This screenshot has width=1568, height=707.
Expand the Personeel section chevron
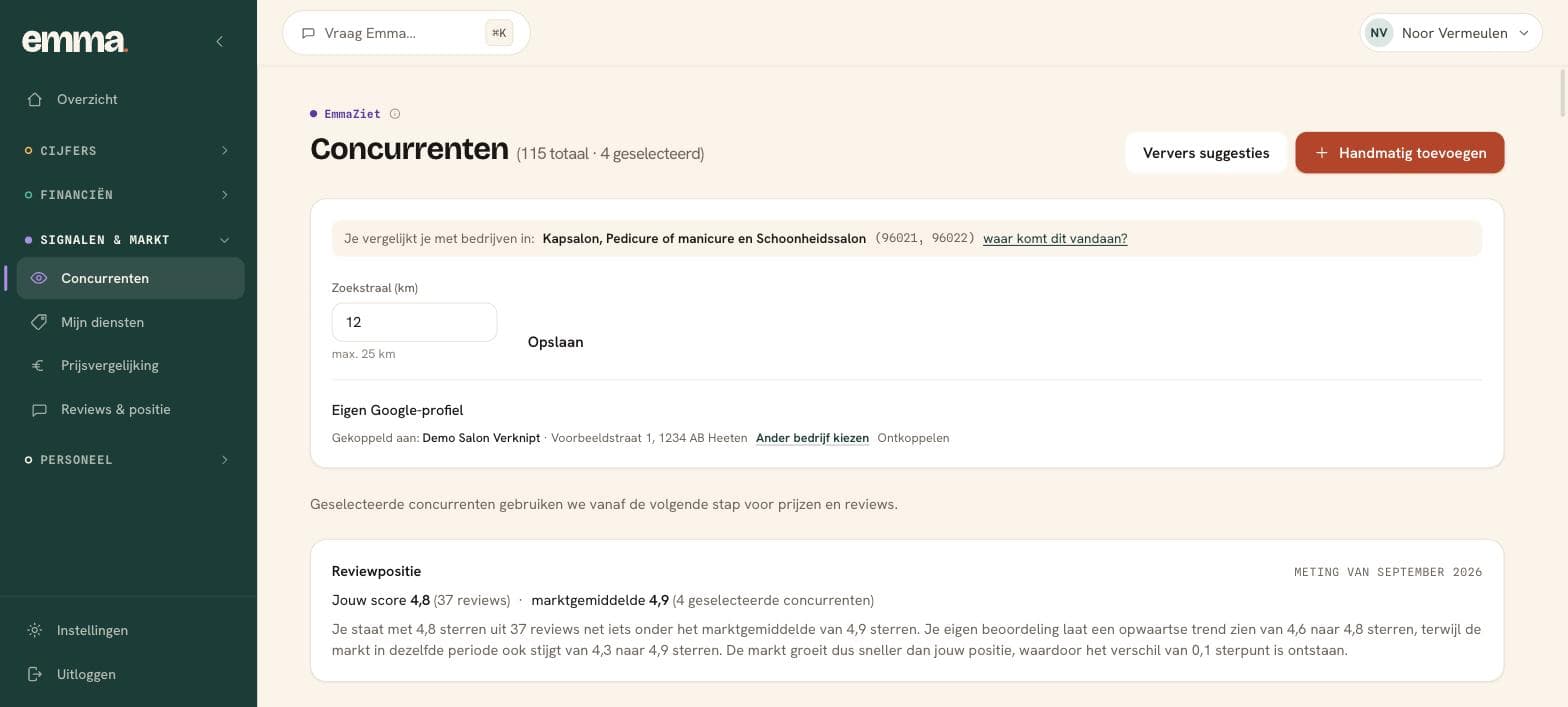[x=224, y=460]
